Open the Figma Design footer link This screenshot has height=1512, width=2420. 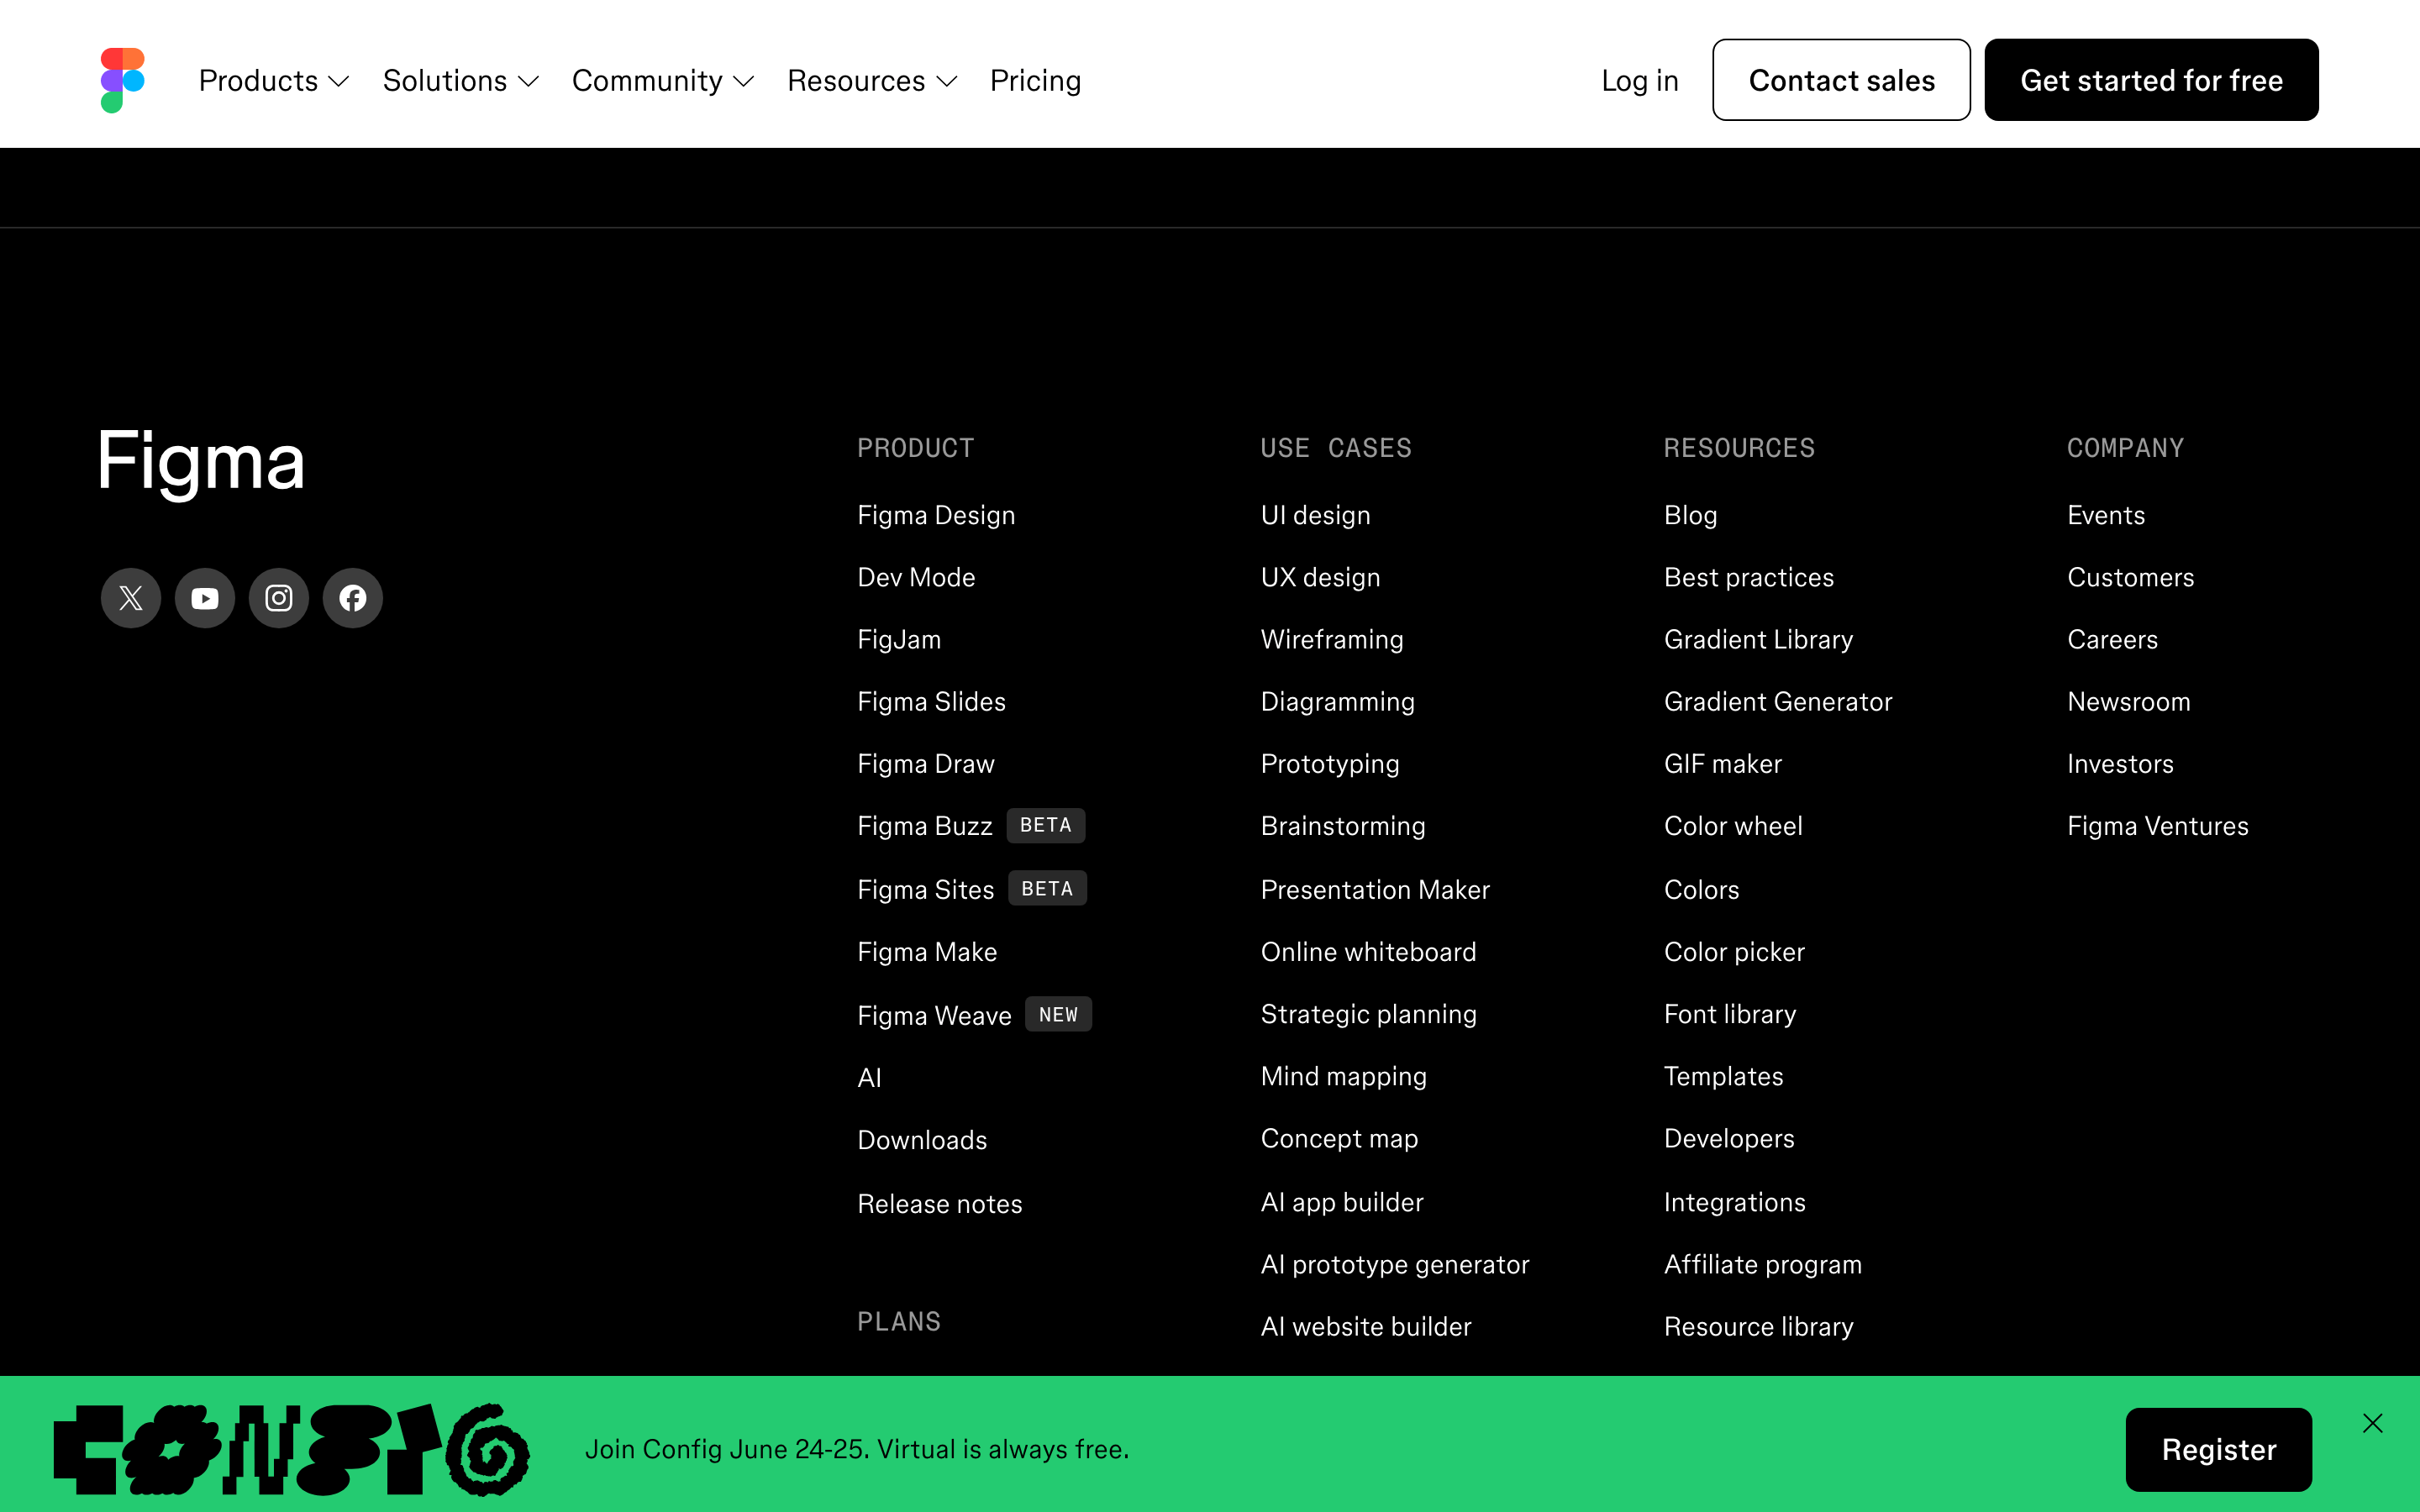click(936, 515)
